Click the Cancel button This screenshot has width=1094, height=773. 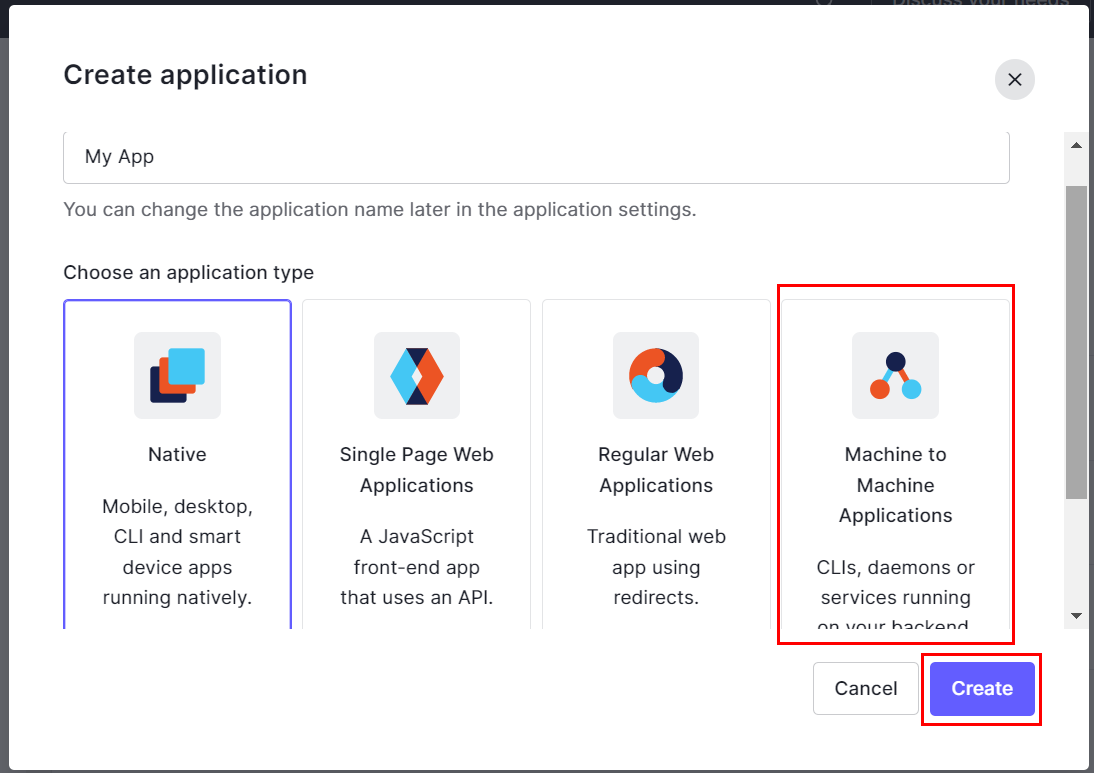coord(866,688)
